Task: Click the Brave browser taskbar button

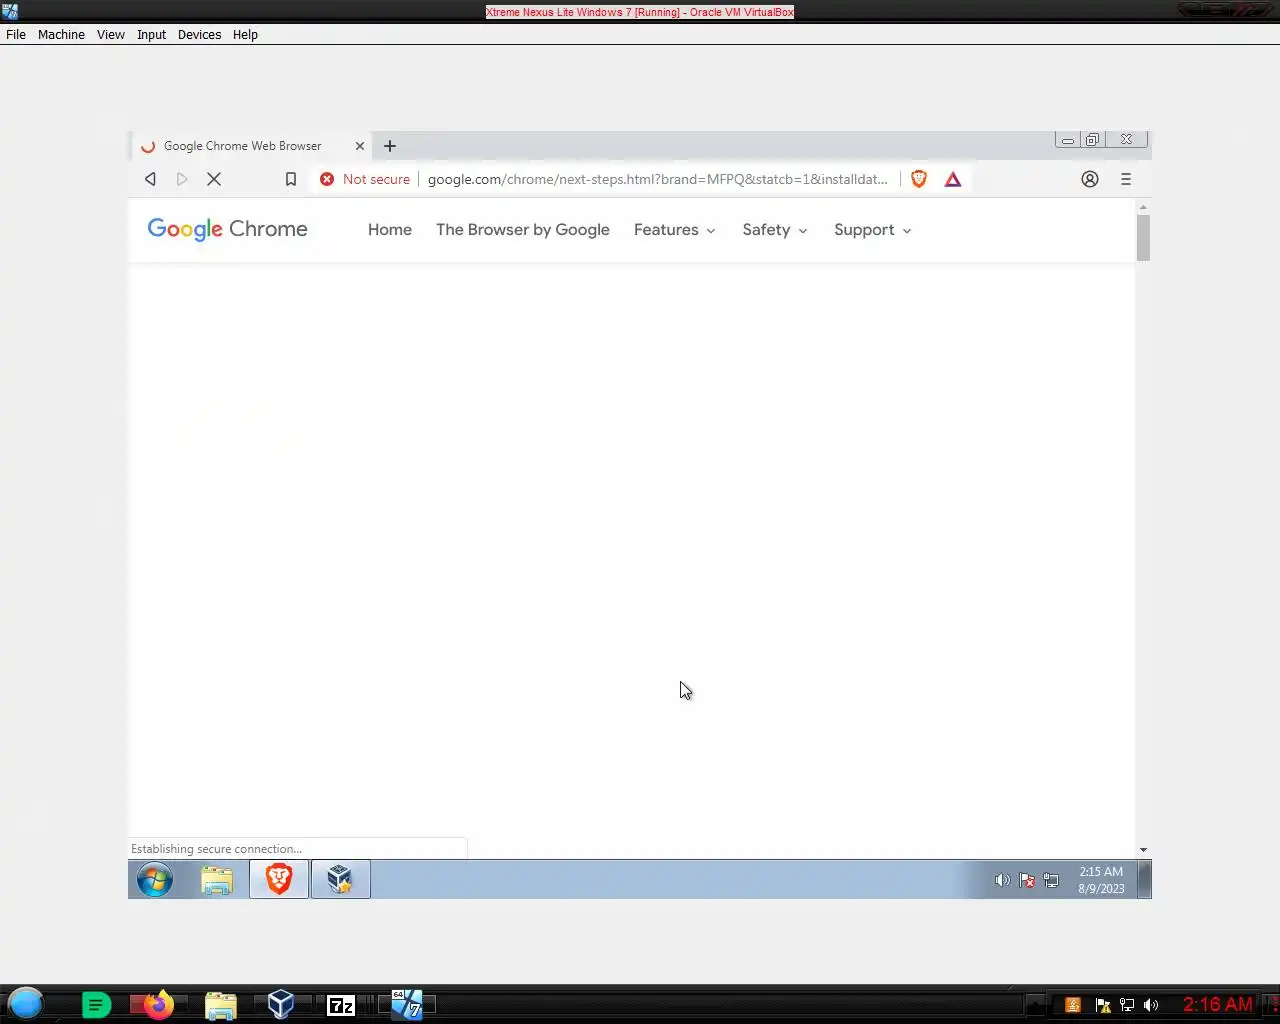Action: click(x=279, y=879)
